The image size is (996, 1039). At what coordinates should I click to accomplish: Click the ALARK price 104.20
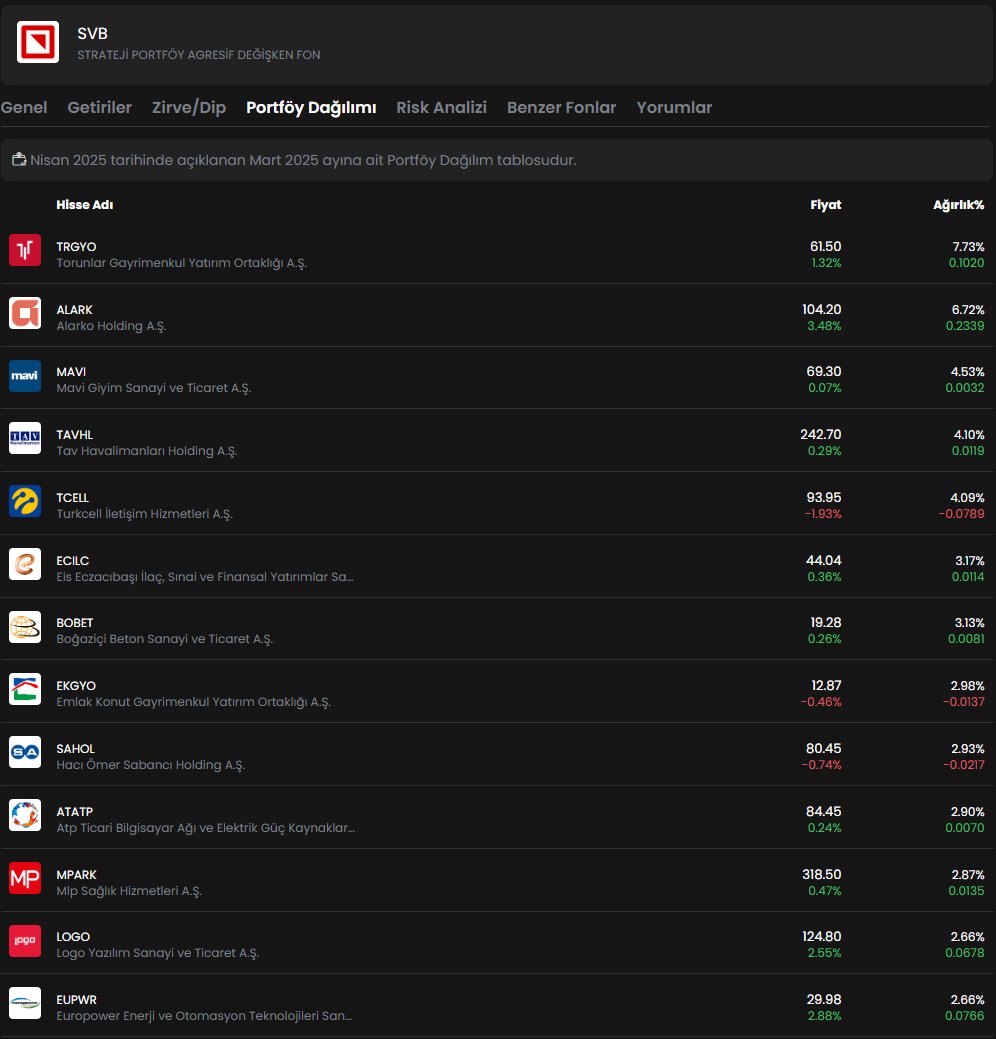pos(822,309)
